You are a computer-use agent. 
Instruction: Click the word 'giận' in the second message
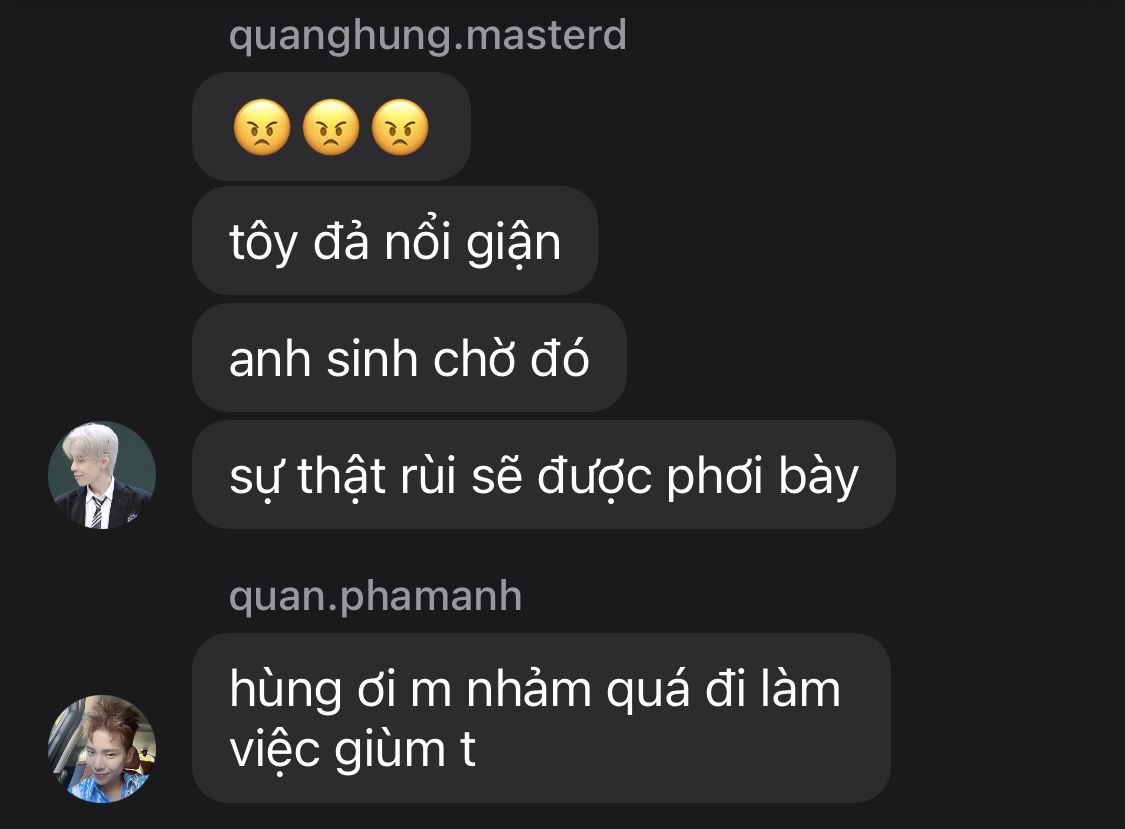click(513, 244)
